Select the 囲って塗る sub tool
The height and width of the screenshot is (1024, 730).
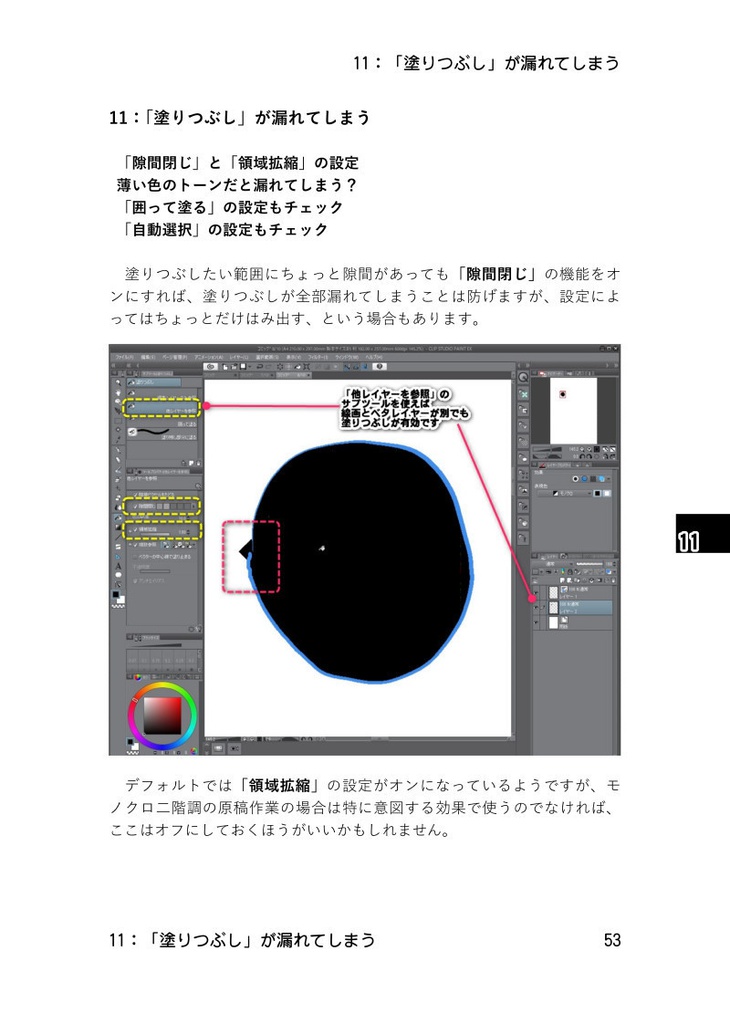[162, 423]
